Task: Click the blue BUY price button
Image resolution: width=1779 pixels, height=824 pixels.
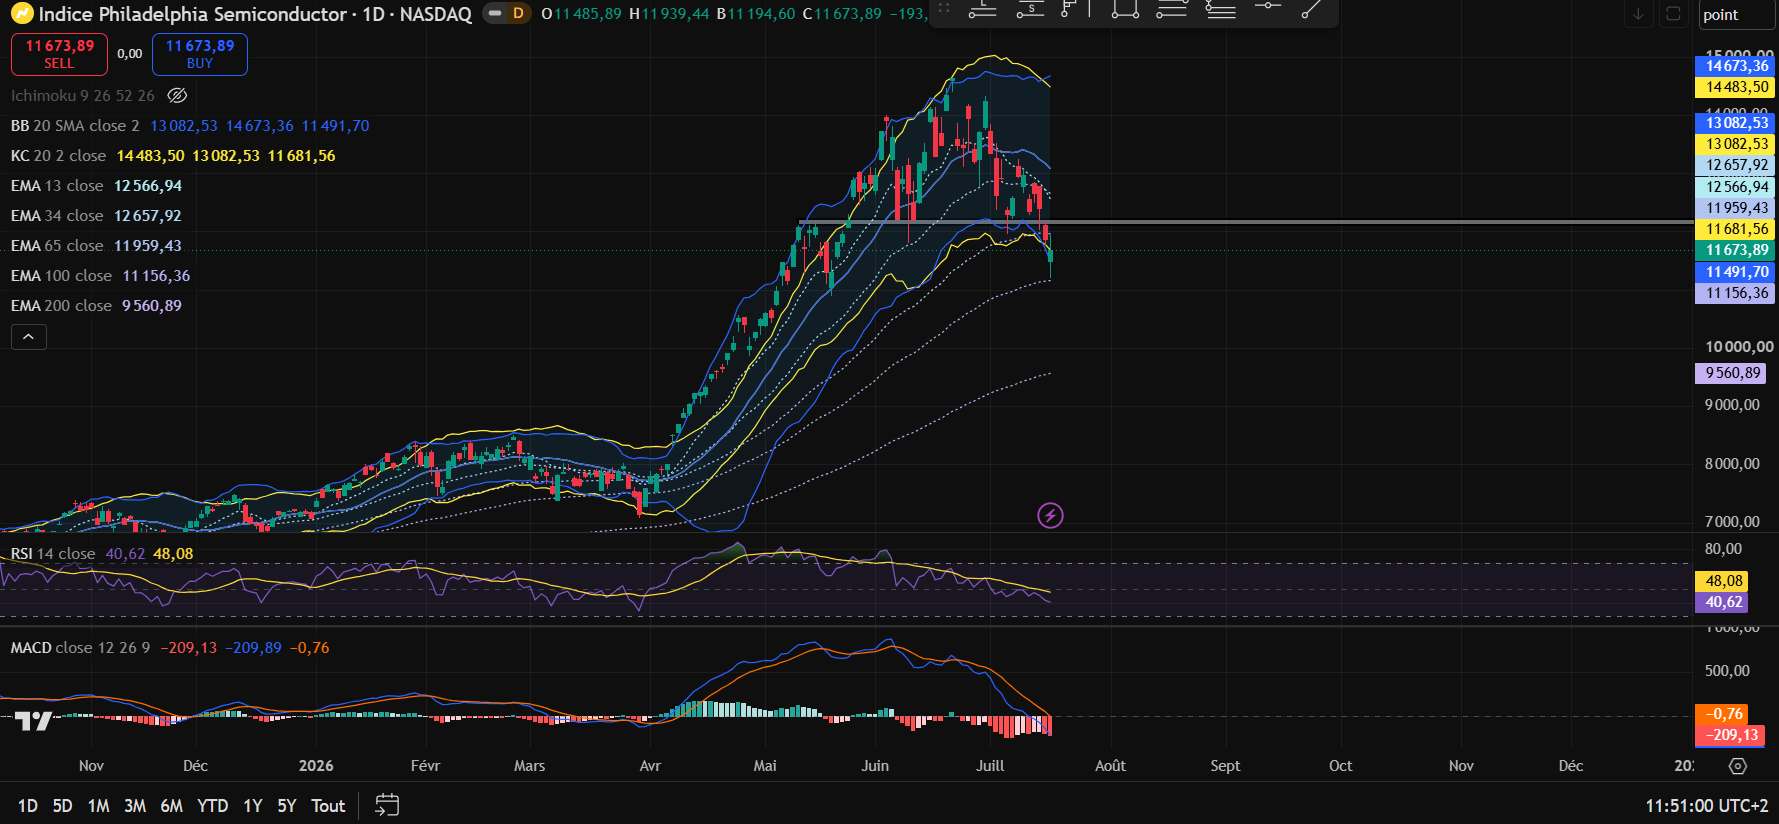Action: [x=200, y=54]
